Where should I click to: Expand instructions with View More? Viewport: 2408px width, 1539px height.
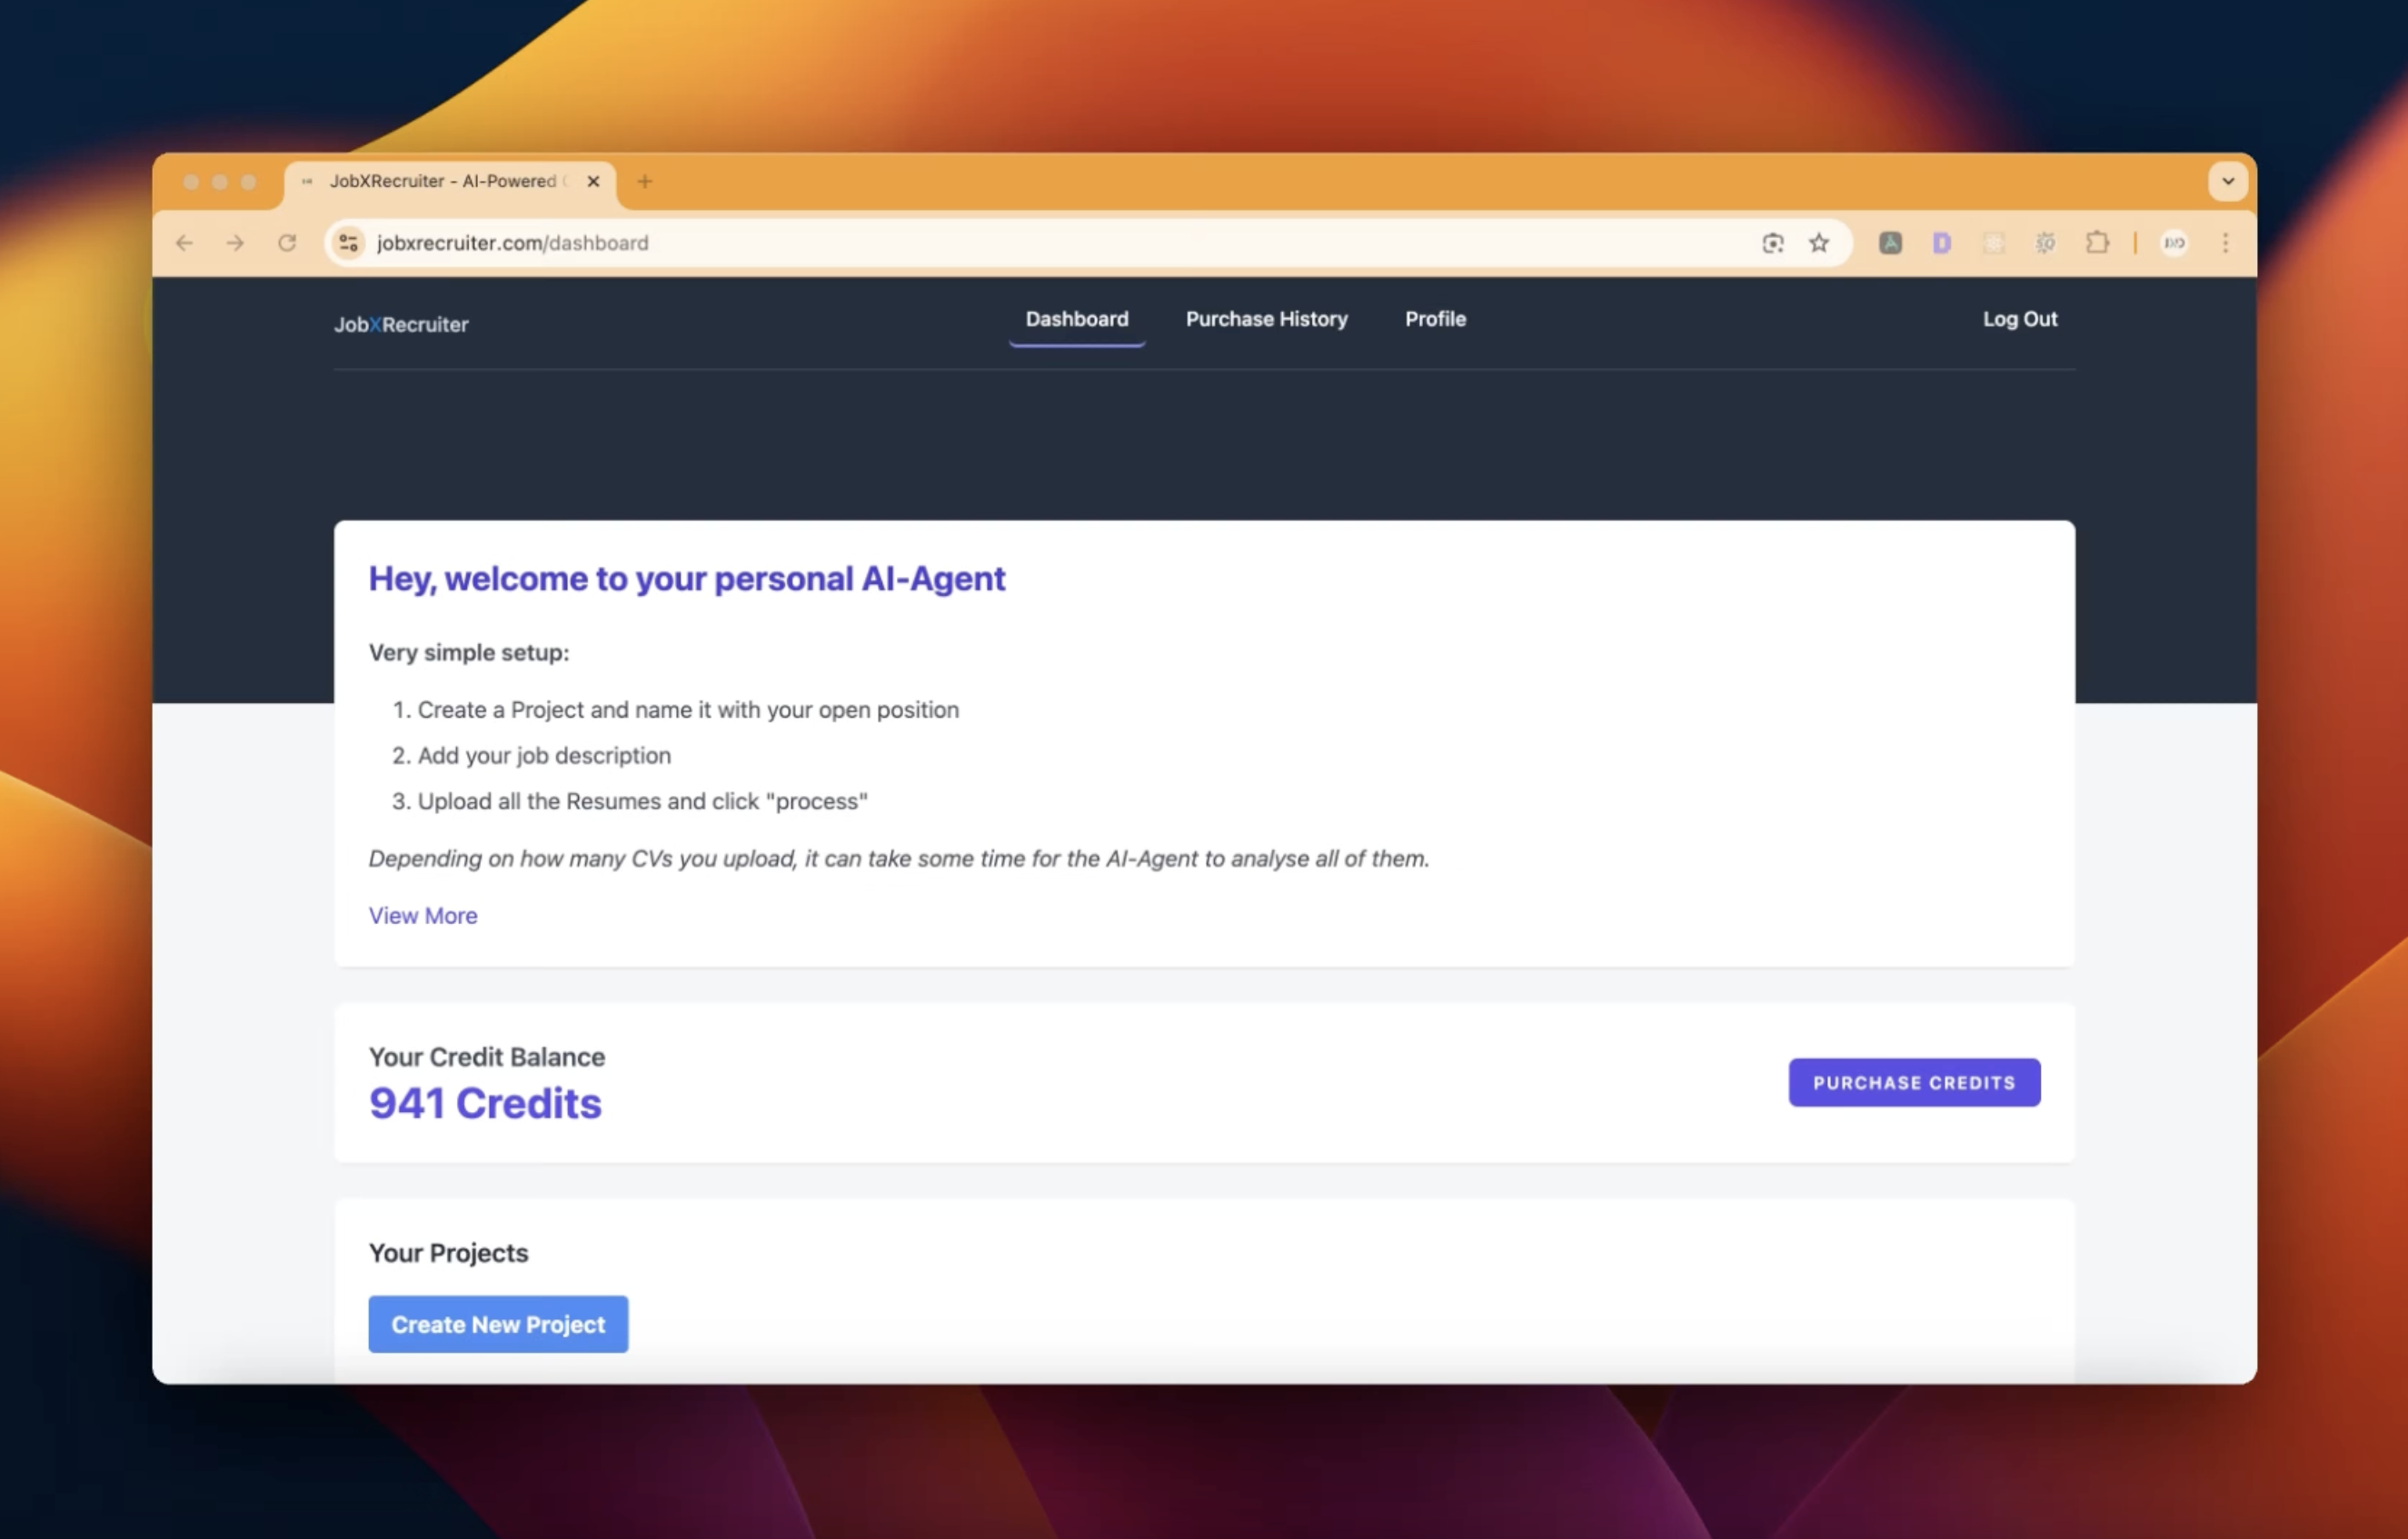tap(423, 915)
